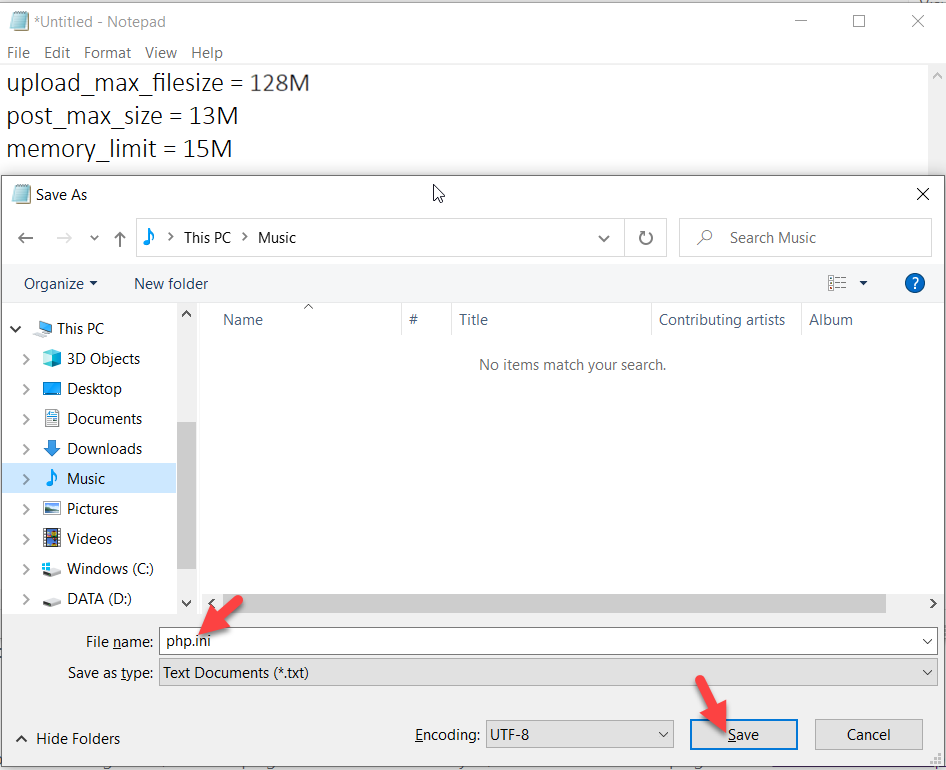Refresh the Music folder view
946x770 pixels.
(646, 238)
